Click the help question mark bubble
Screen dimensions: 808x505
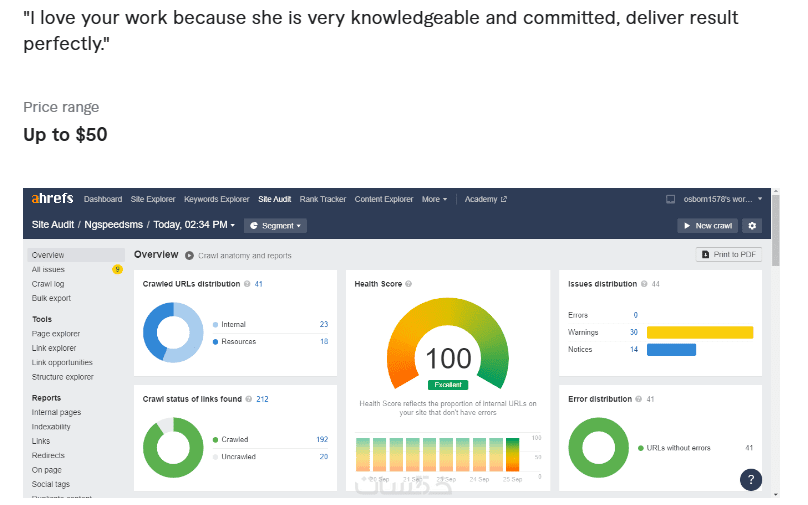[x=751, y=480]
